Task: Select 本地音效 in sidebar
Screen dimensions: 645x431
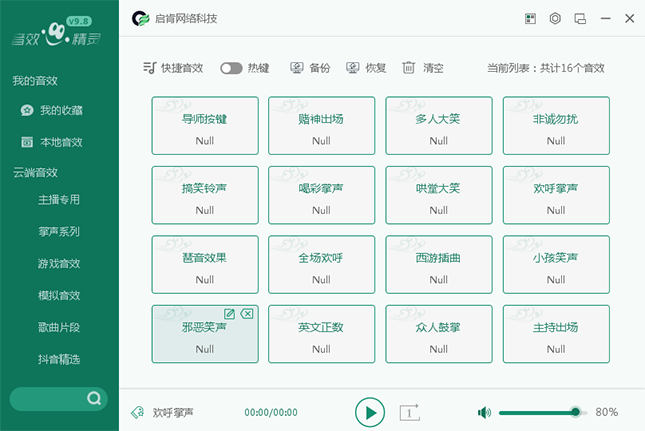Action: coord(61,142)
